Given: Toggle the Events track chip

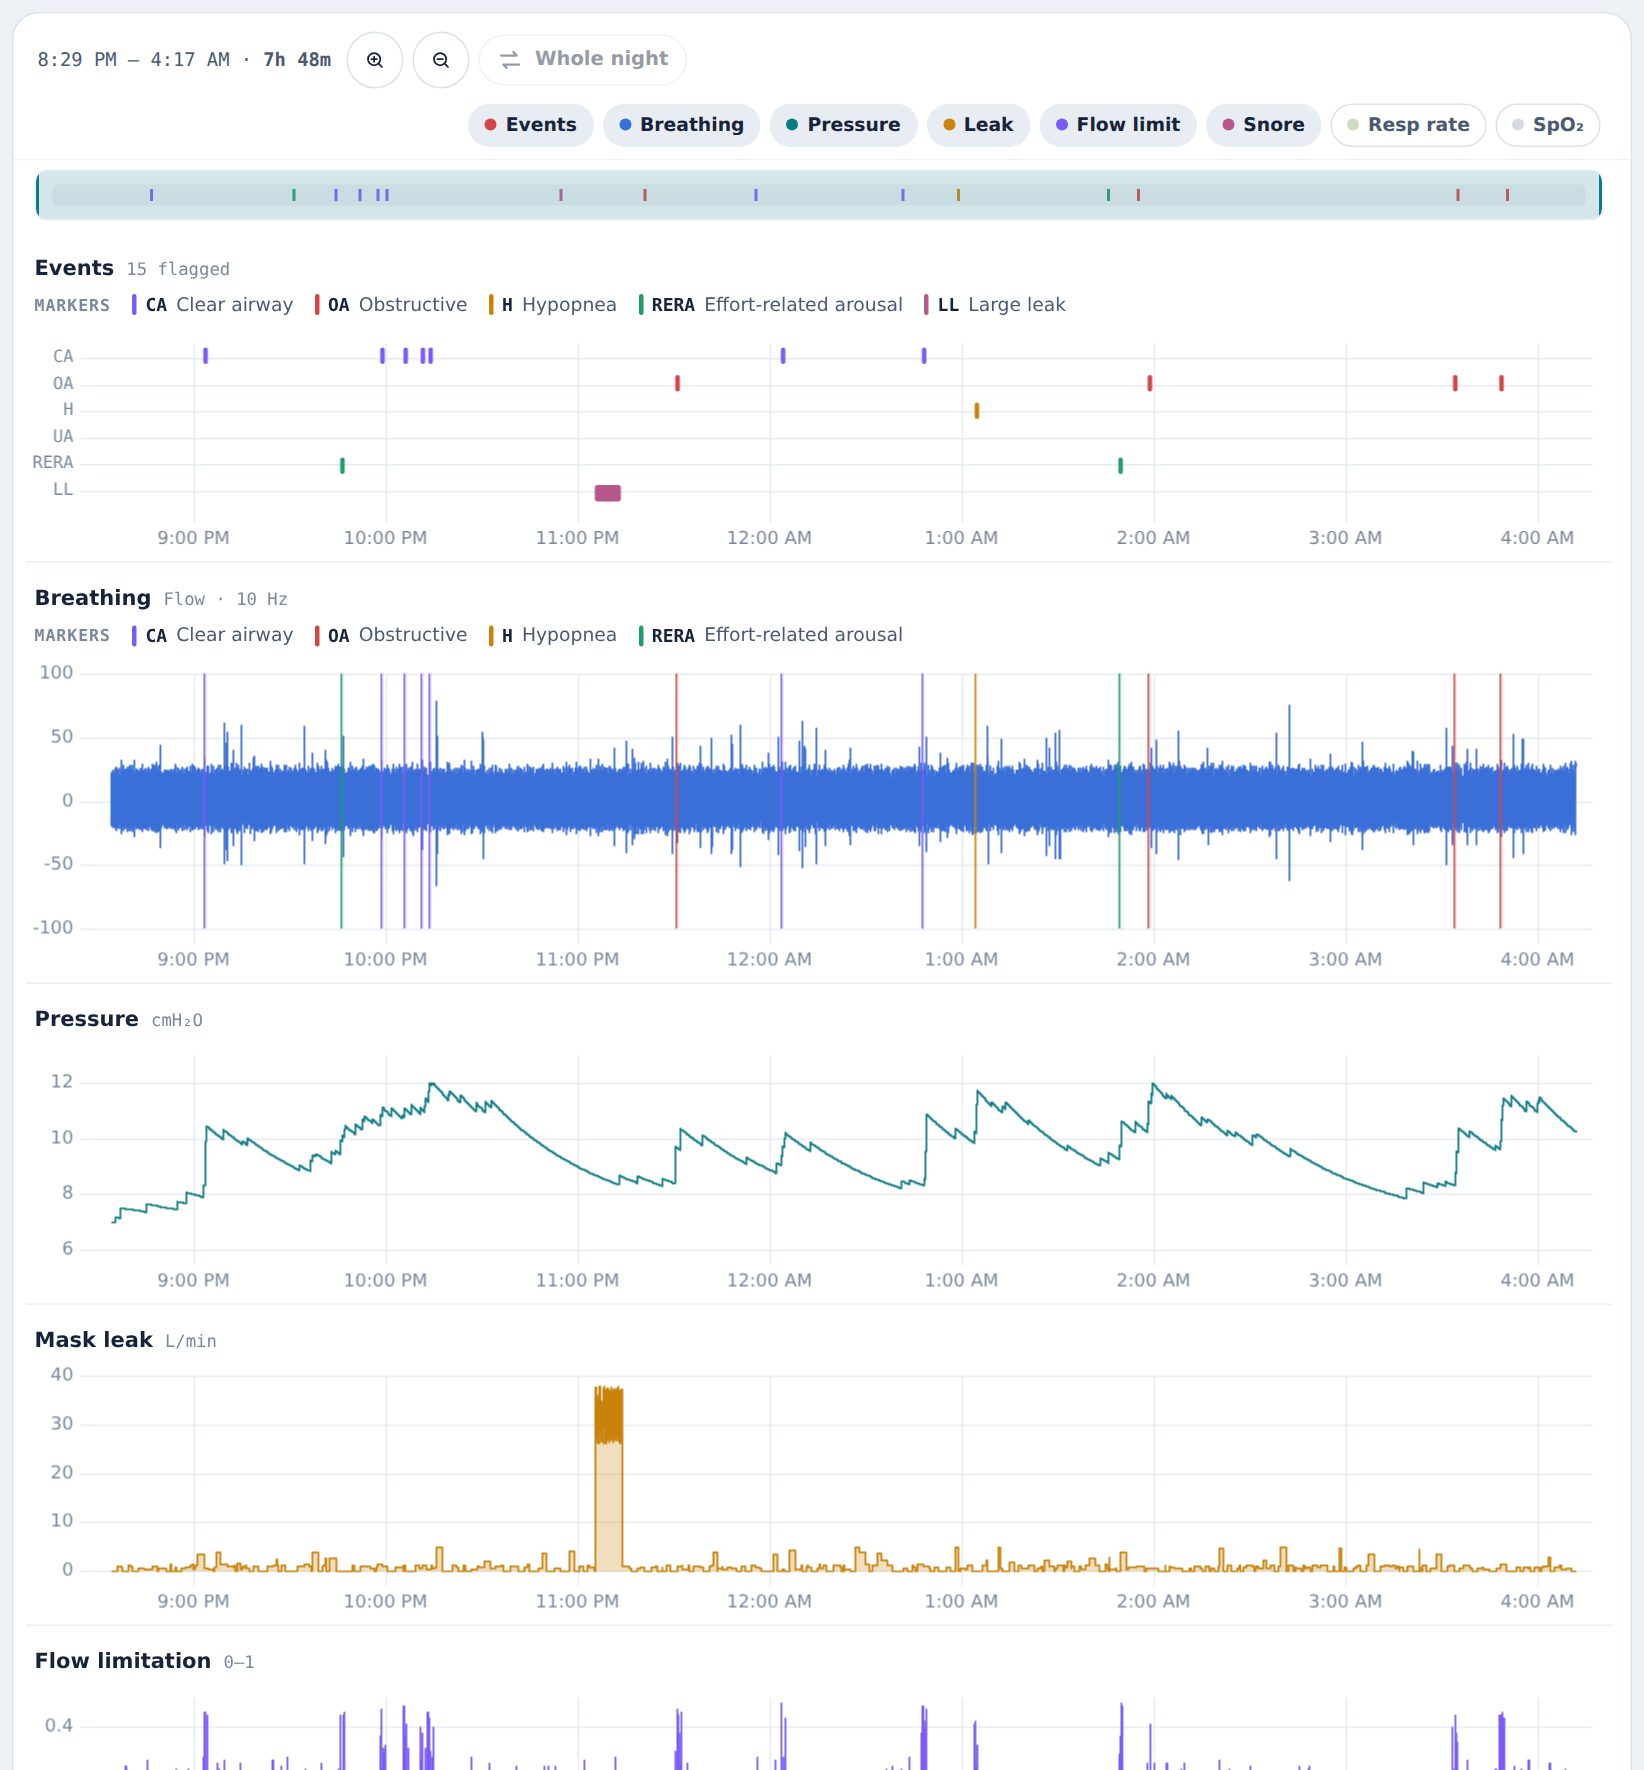Looking at the screenshot, I should (531, 125).
